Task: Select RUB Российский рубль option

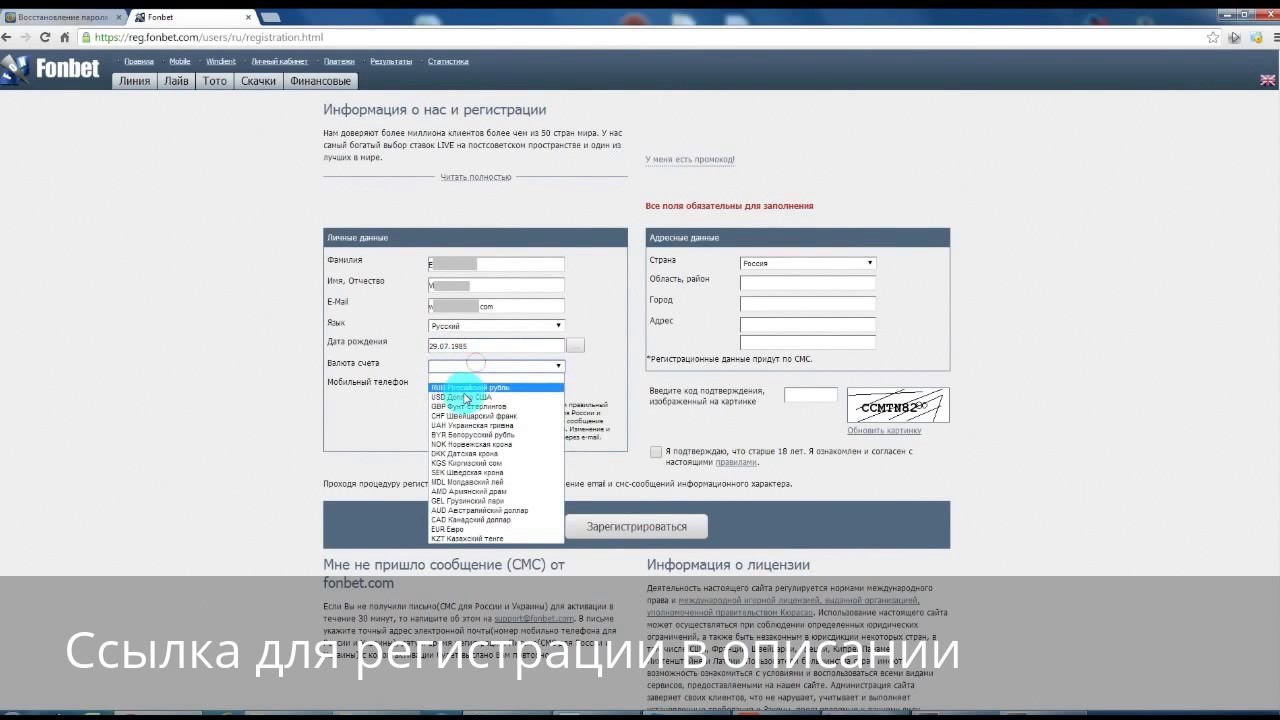Action: click(496, 387)
